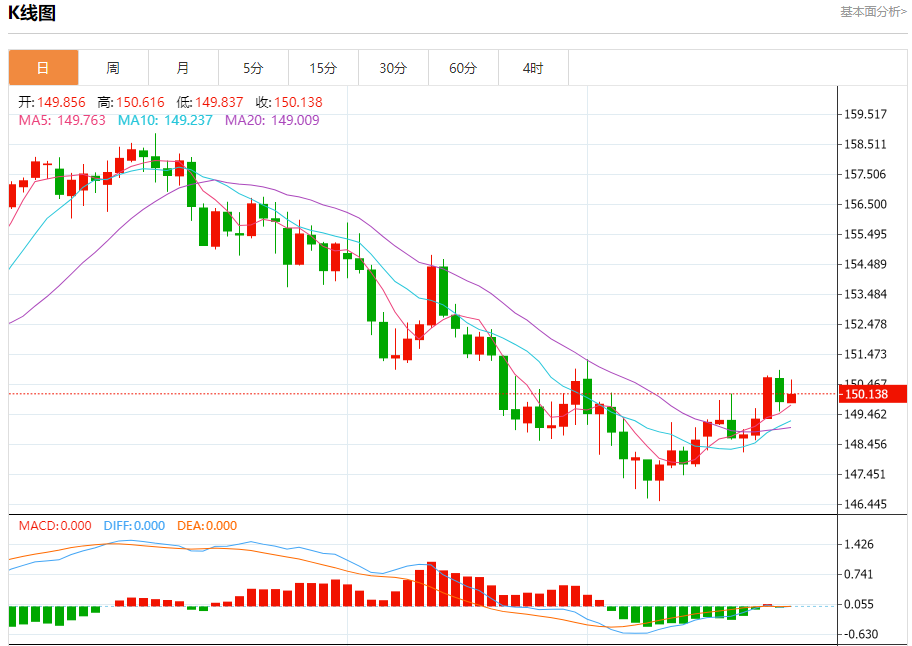Open the 60分 timeframe tab
Image resolution: width=912 pixels, height=646 pixels.
[463, 68]
